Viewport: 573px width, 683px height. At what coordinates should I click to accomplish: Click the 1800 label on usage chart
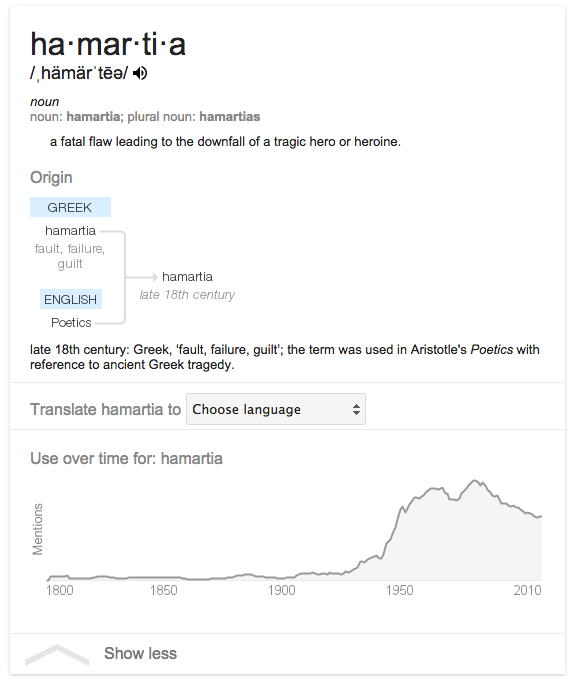click(x=60, y=590)
